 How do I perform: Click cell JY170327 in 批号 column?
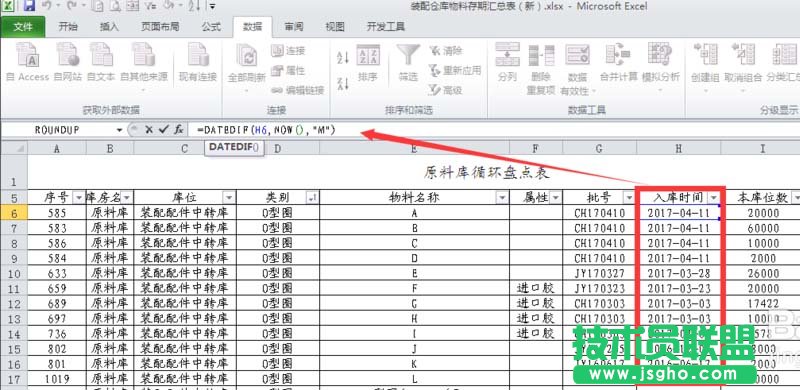599,273
